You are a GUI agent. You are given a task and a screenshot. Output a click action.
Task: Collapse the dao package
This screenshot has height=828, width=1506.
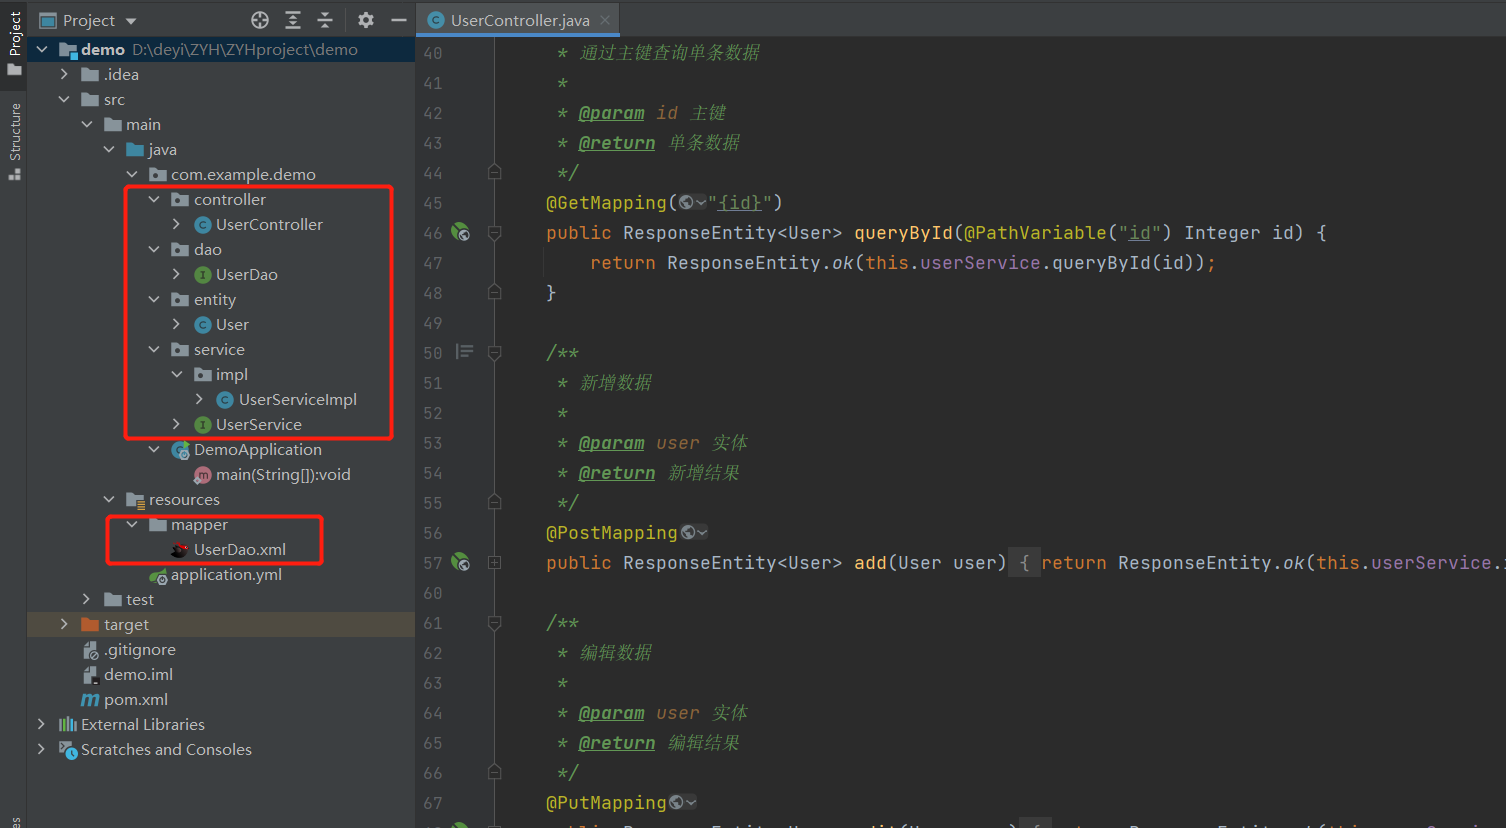tap(154, 249)
